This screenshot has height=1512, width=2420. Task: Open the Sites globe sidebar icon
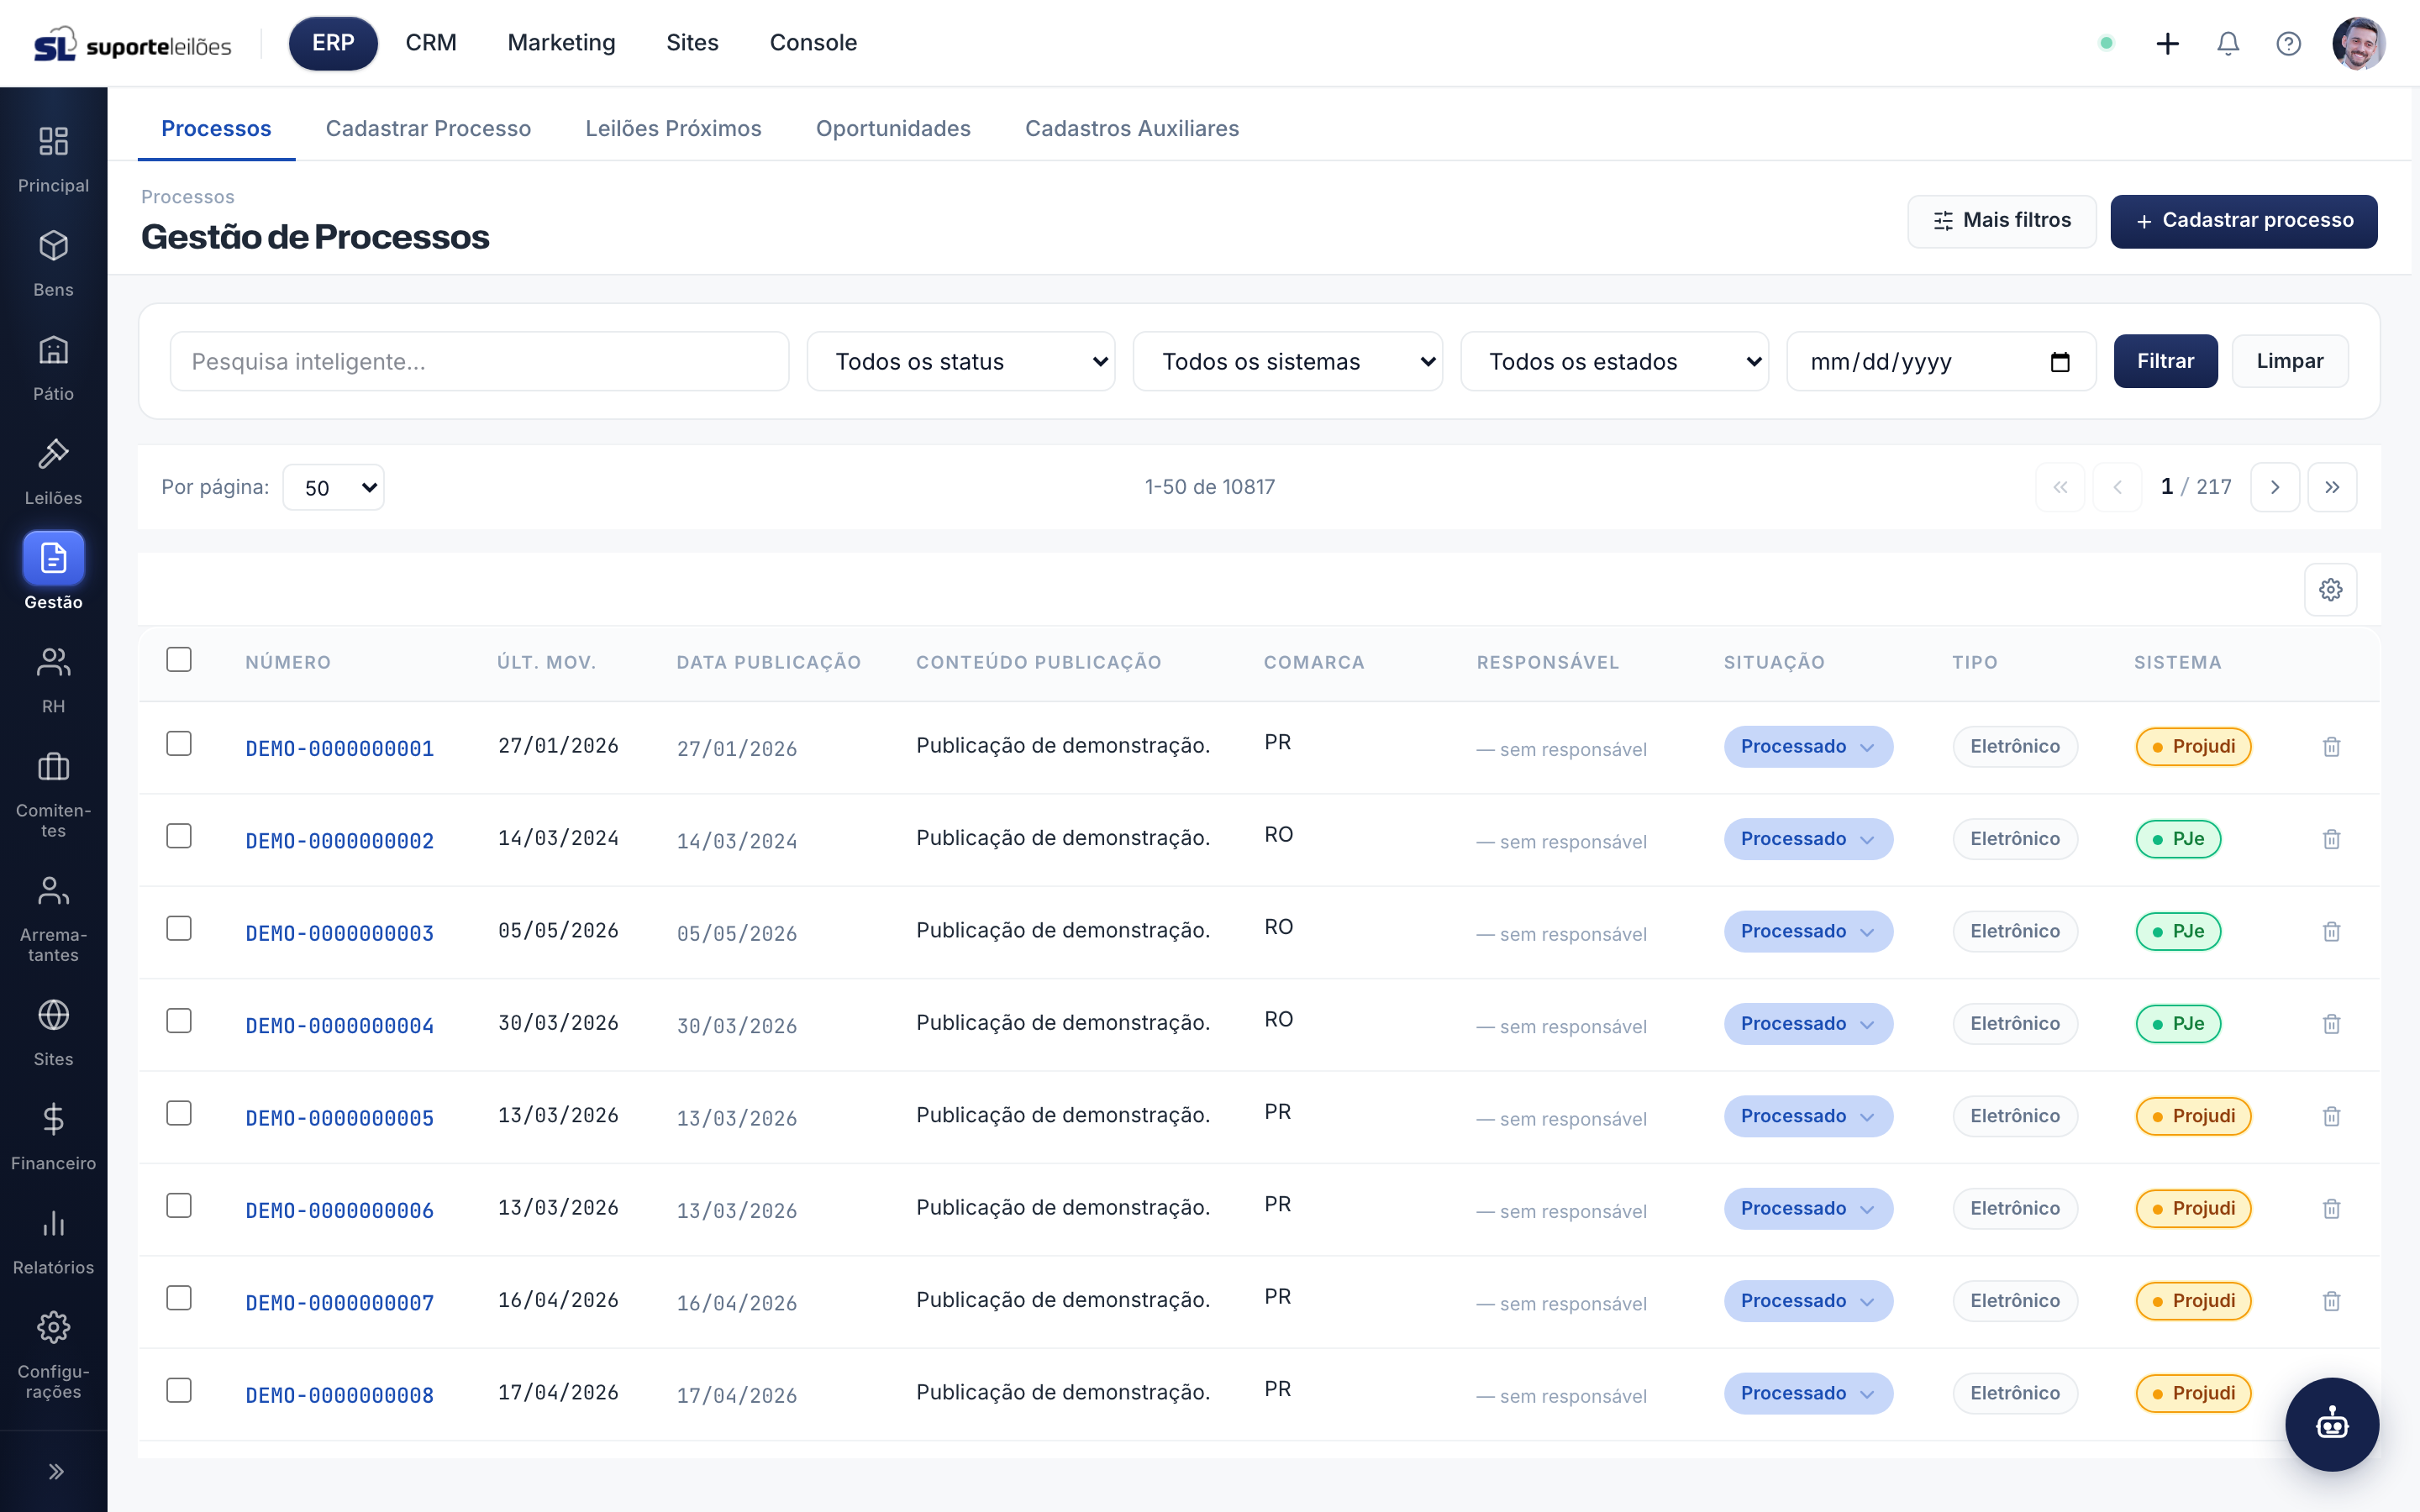pos(53,1015)
